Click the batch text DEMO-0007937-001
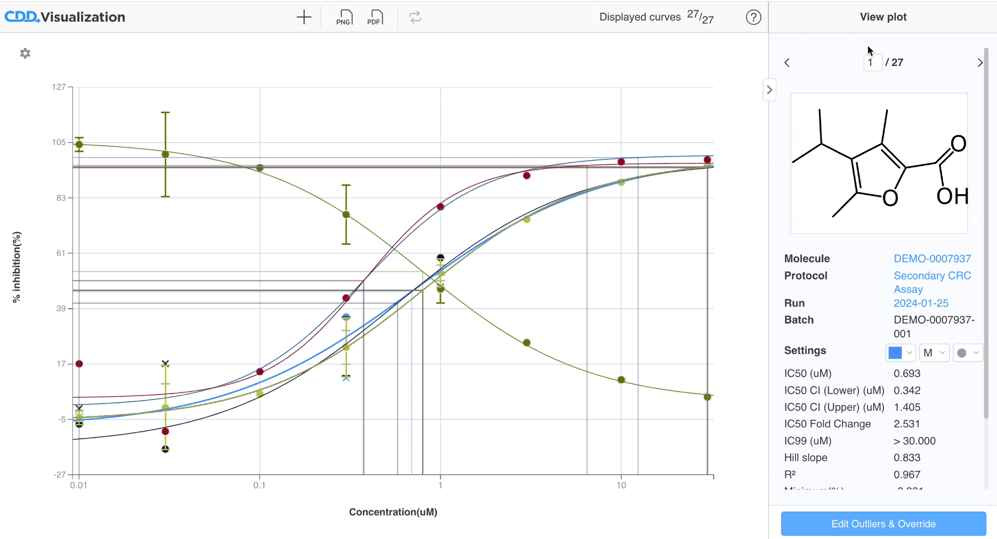This screenshot has width=997, height=539. [x=934, y=327]
